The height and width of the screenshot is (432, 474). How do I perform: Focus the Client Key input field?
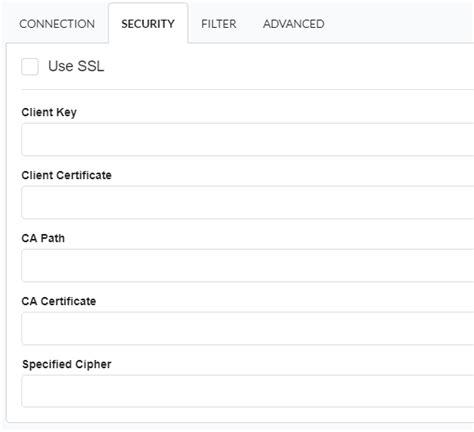(x=248, y=139)
